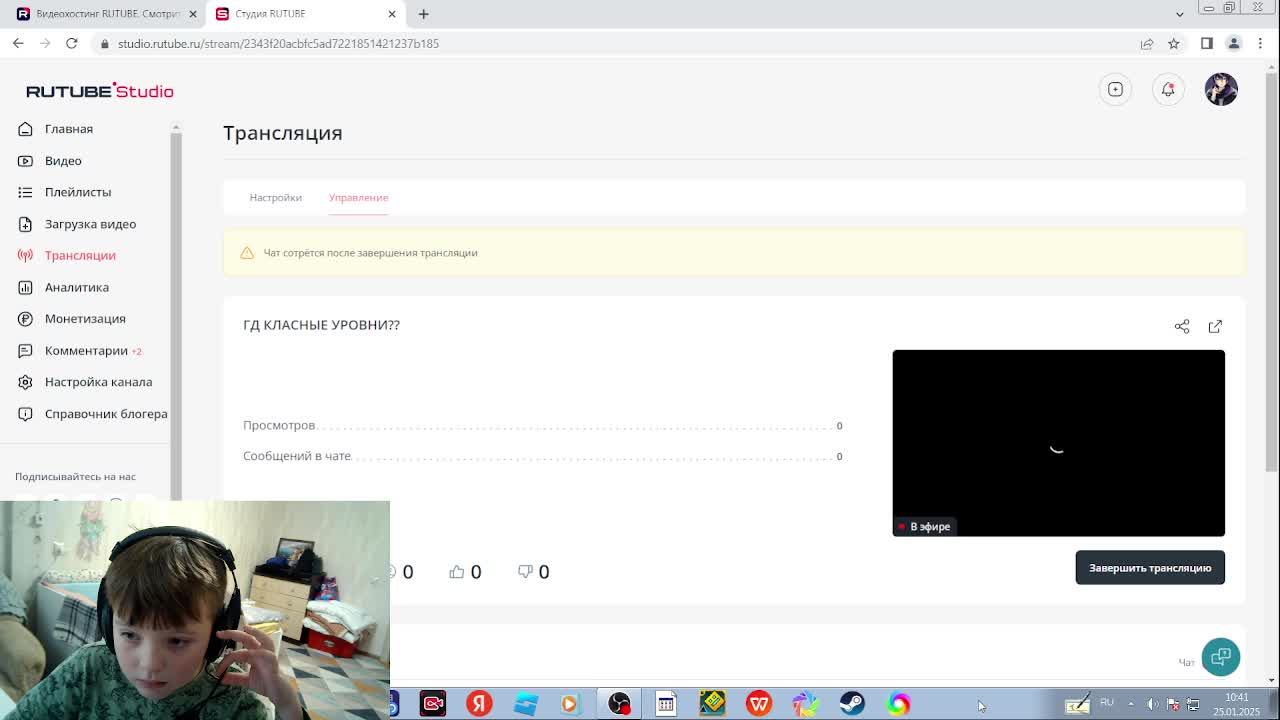Click Завершить трансляцию button

[1150, 568]
